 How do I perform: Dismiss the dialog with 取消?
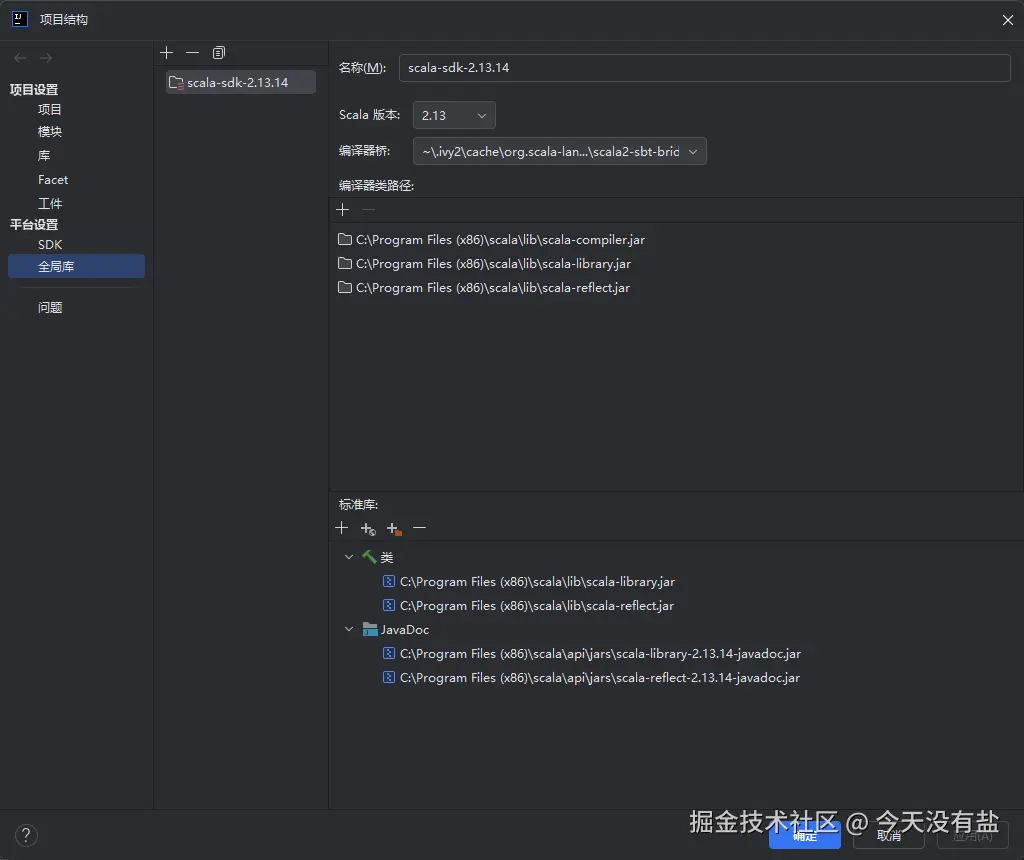click(887, 837)
